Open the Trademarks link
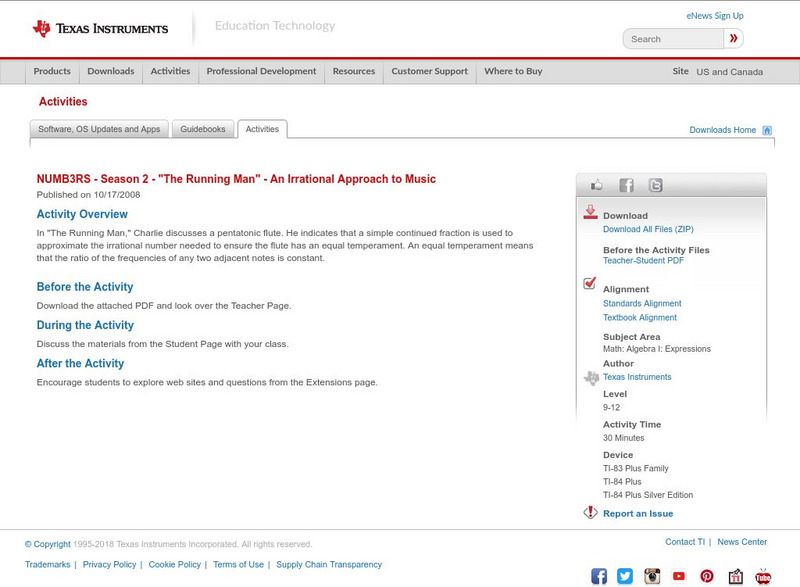800x587 pixels. pyautogui.click(x=47, y=565)
